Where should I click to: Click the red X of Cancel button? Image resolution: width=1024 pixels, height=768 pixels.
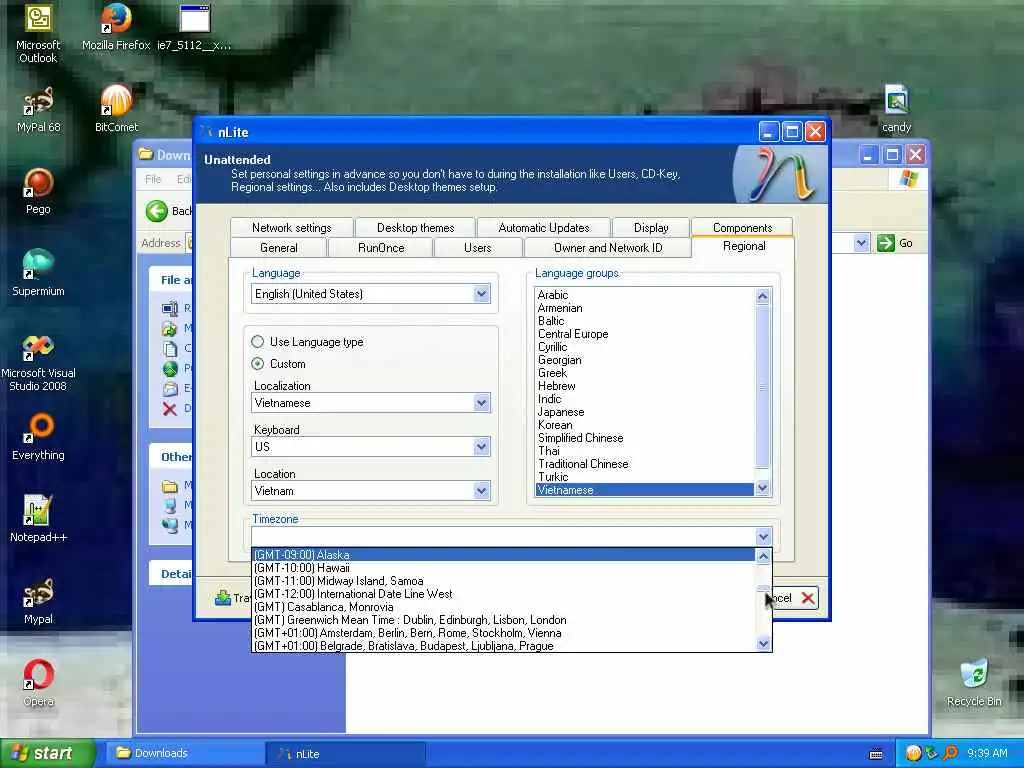[x=808, y=598]
